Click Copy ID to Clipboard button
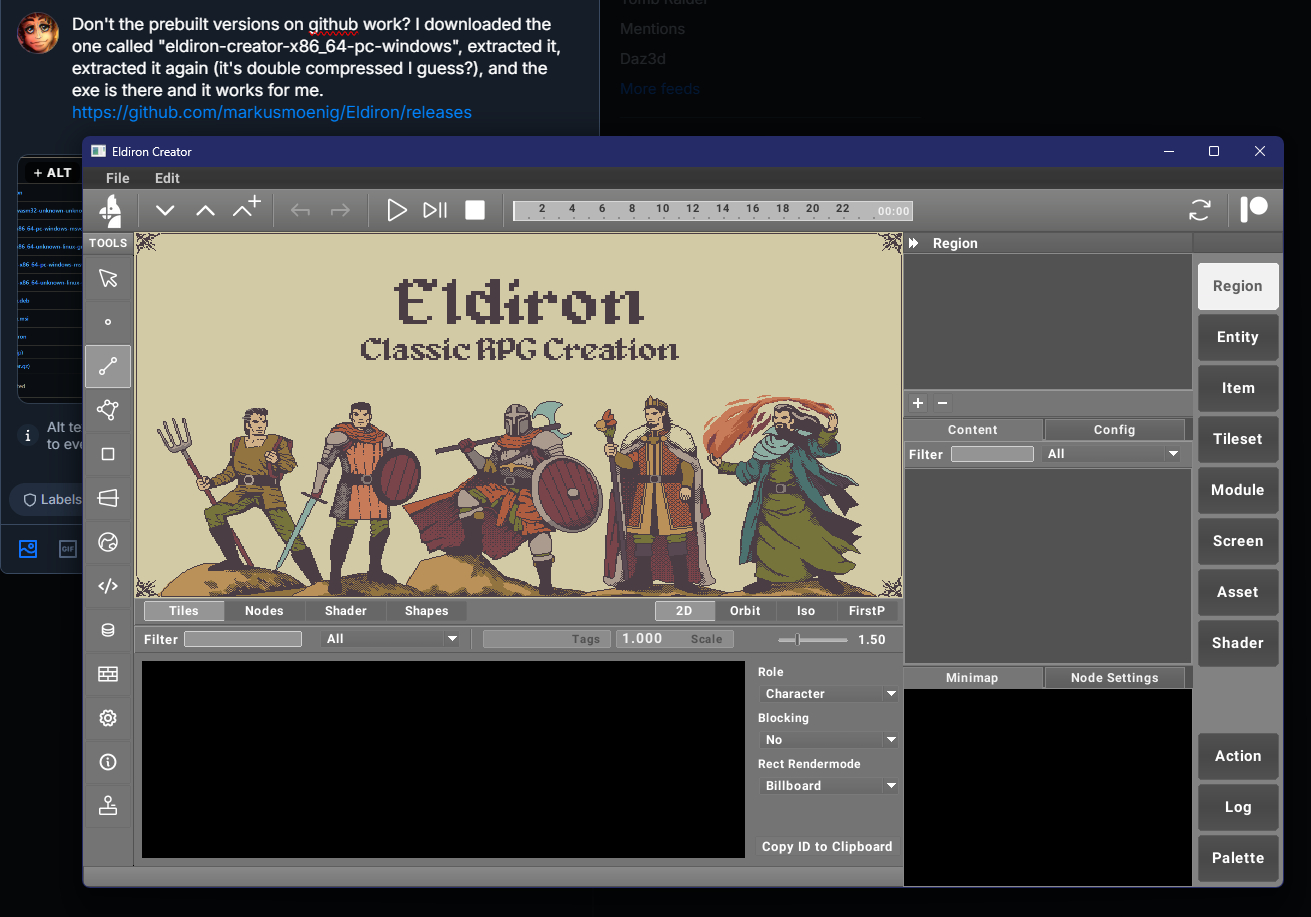The image size is (1311, 917). pos(826,847)
